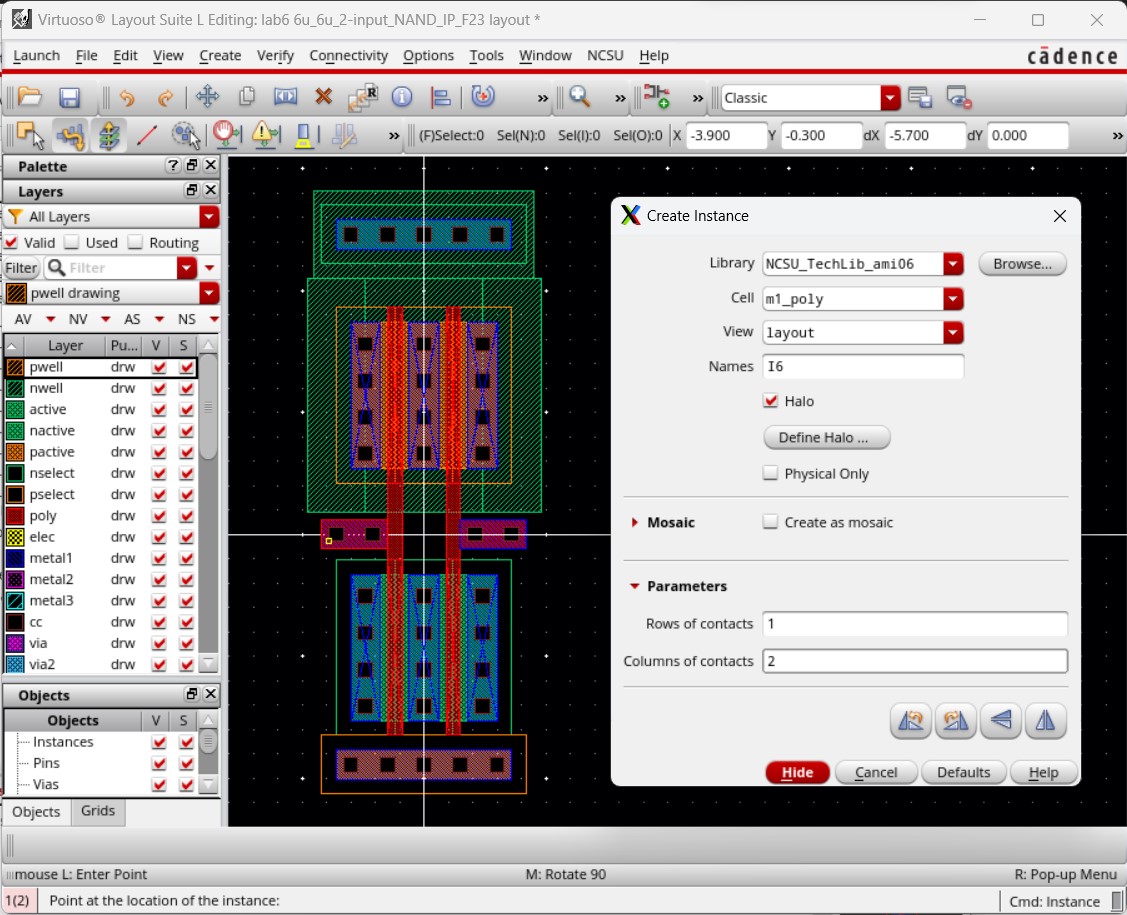Toggle selectable checkbox for poly layer

(186, 516)
